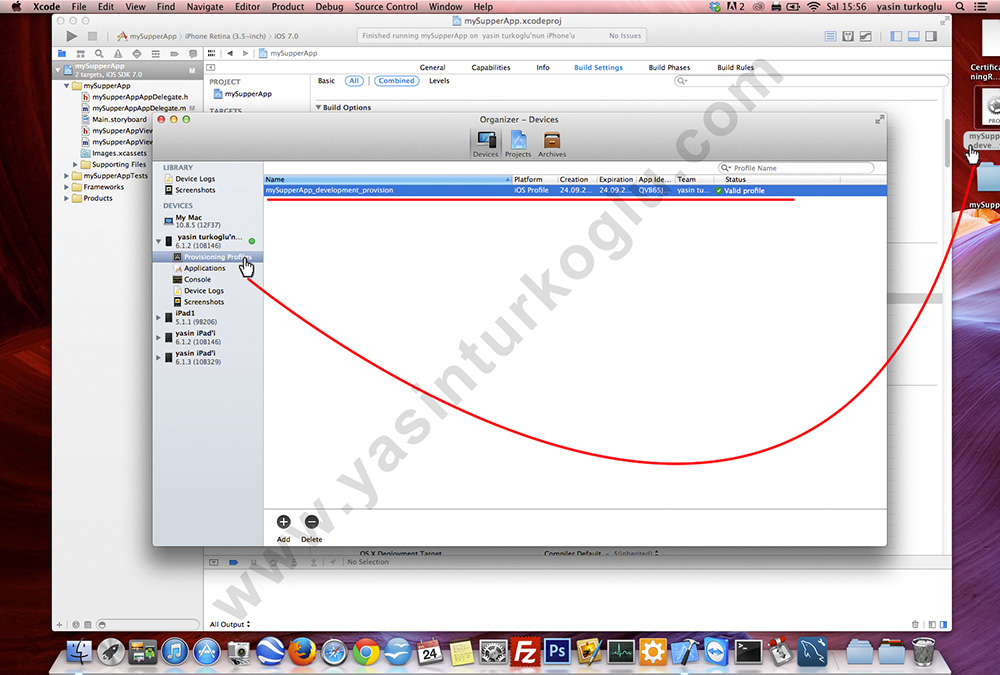Viewport: 1000px width, 675px height.
Task: Collapse the yasin turkoglu iPhone device
Action: coord(158,241)
